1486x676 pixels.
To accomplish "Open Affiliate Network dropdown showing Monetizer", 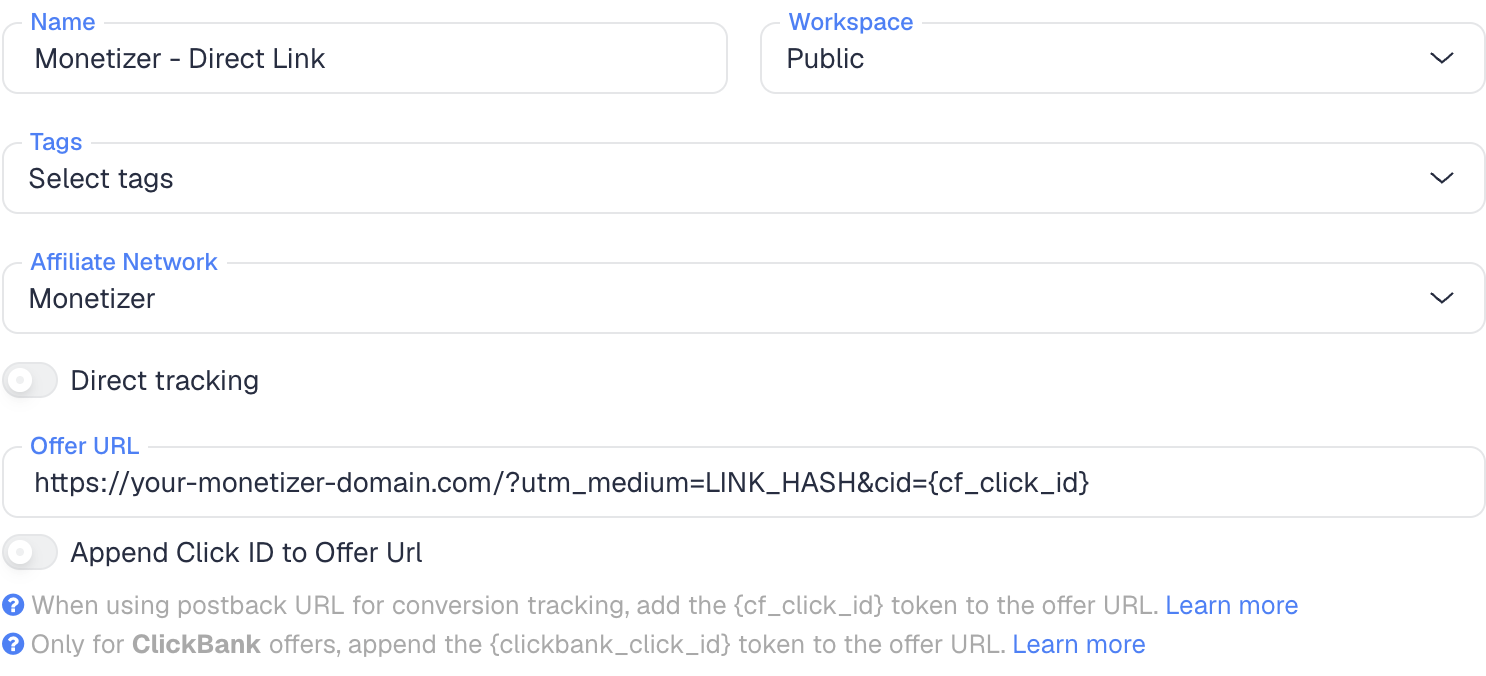I will (743, 298).
